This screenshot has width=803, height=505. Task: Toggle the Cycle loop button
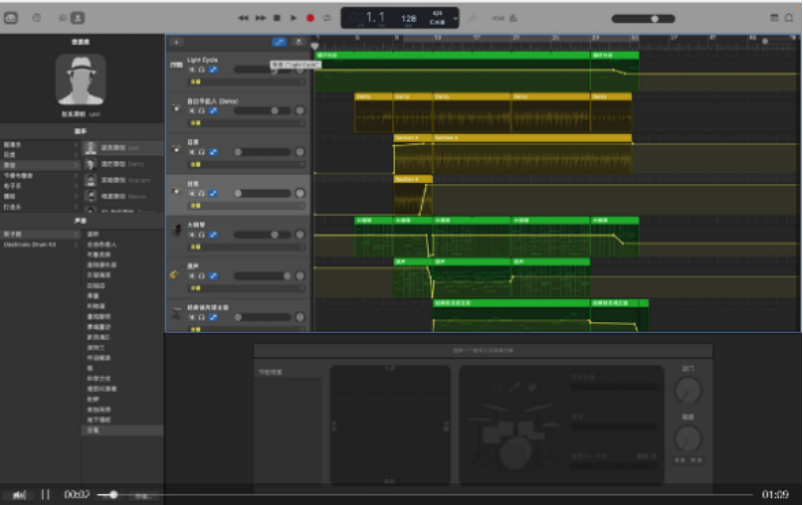click(x=327, y=18)
